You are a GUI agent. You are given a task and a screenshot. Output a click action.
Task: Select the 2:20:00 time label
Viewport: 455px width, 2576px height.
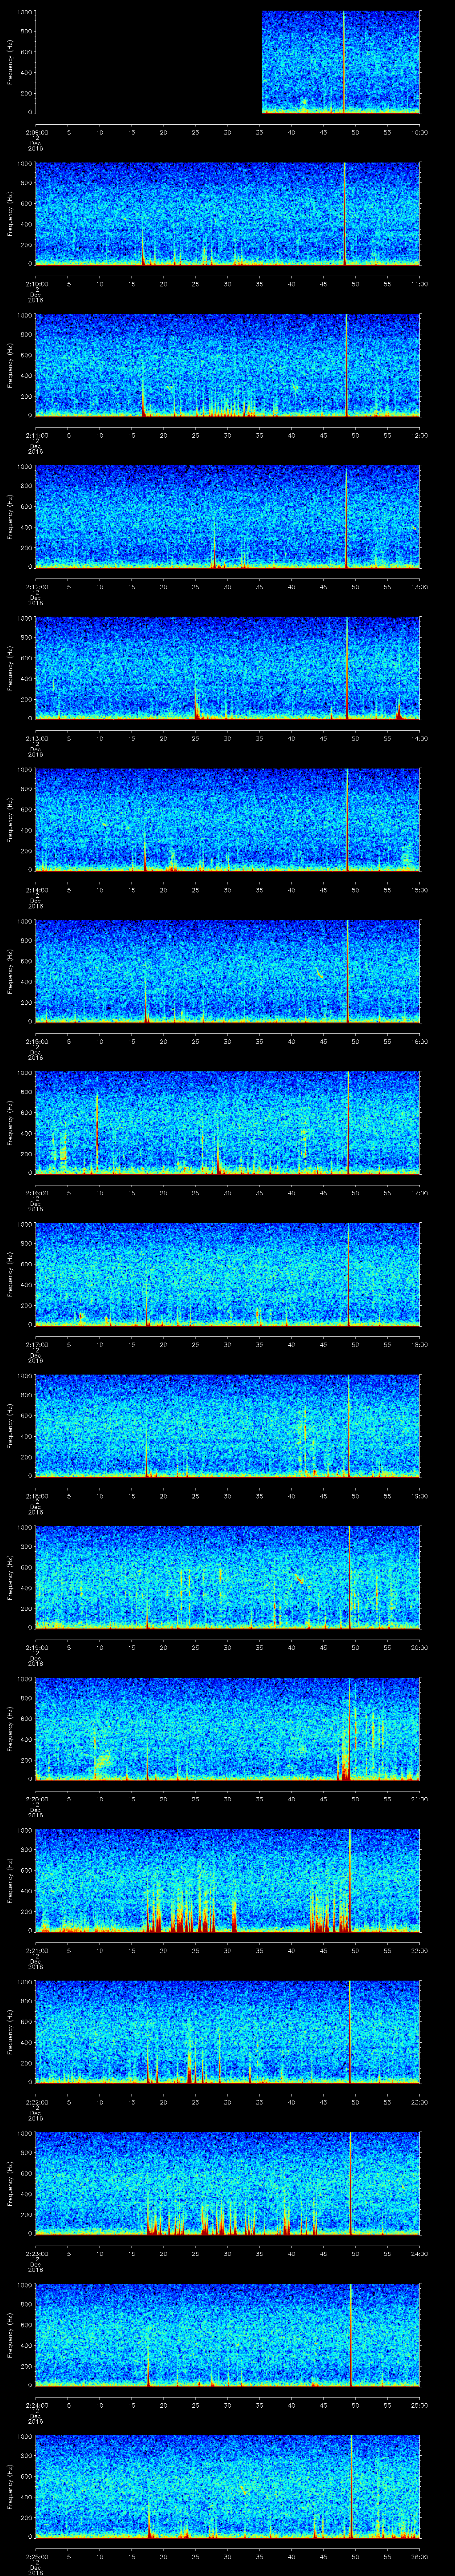[35, 1799]
